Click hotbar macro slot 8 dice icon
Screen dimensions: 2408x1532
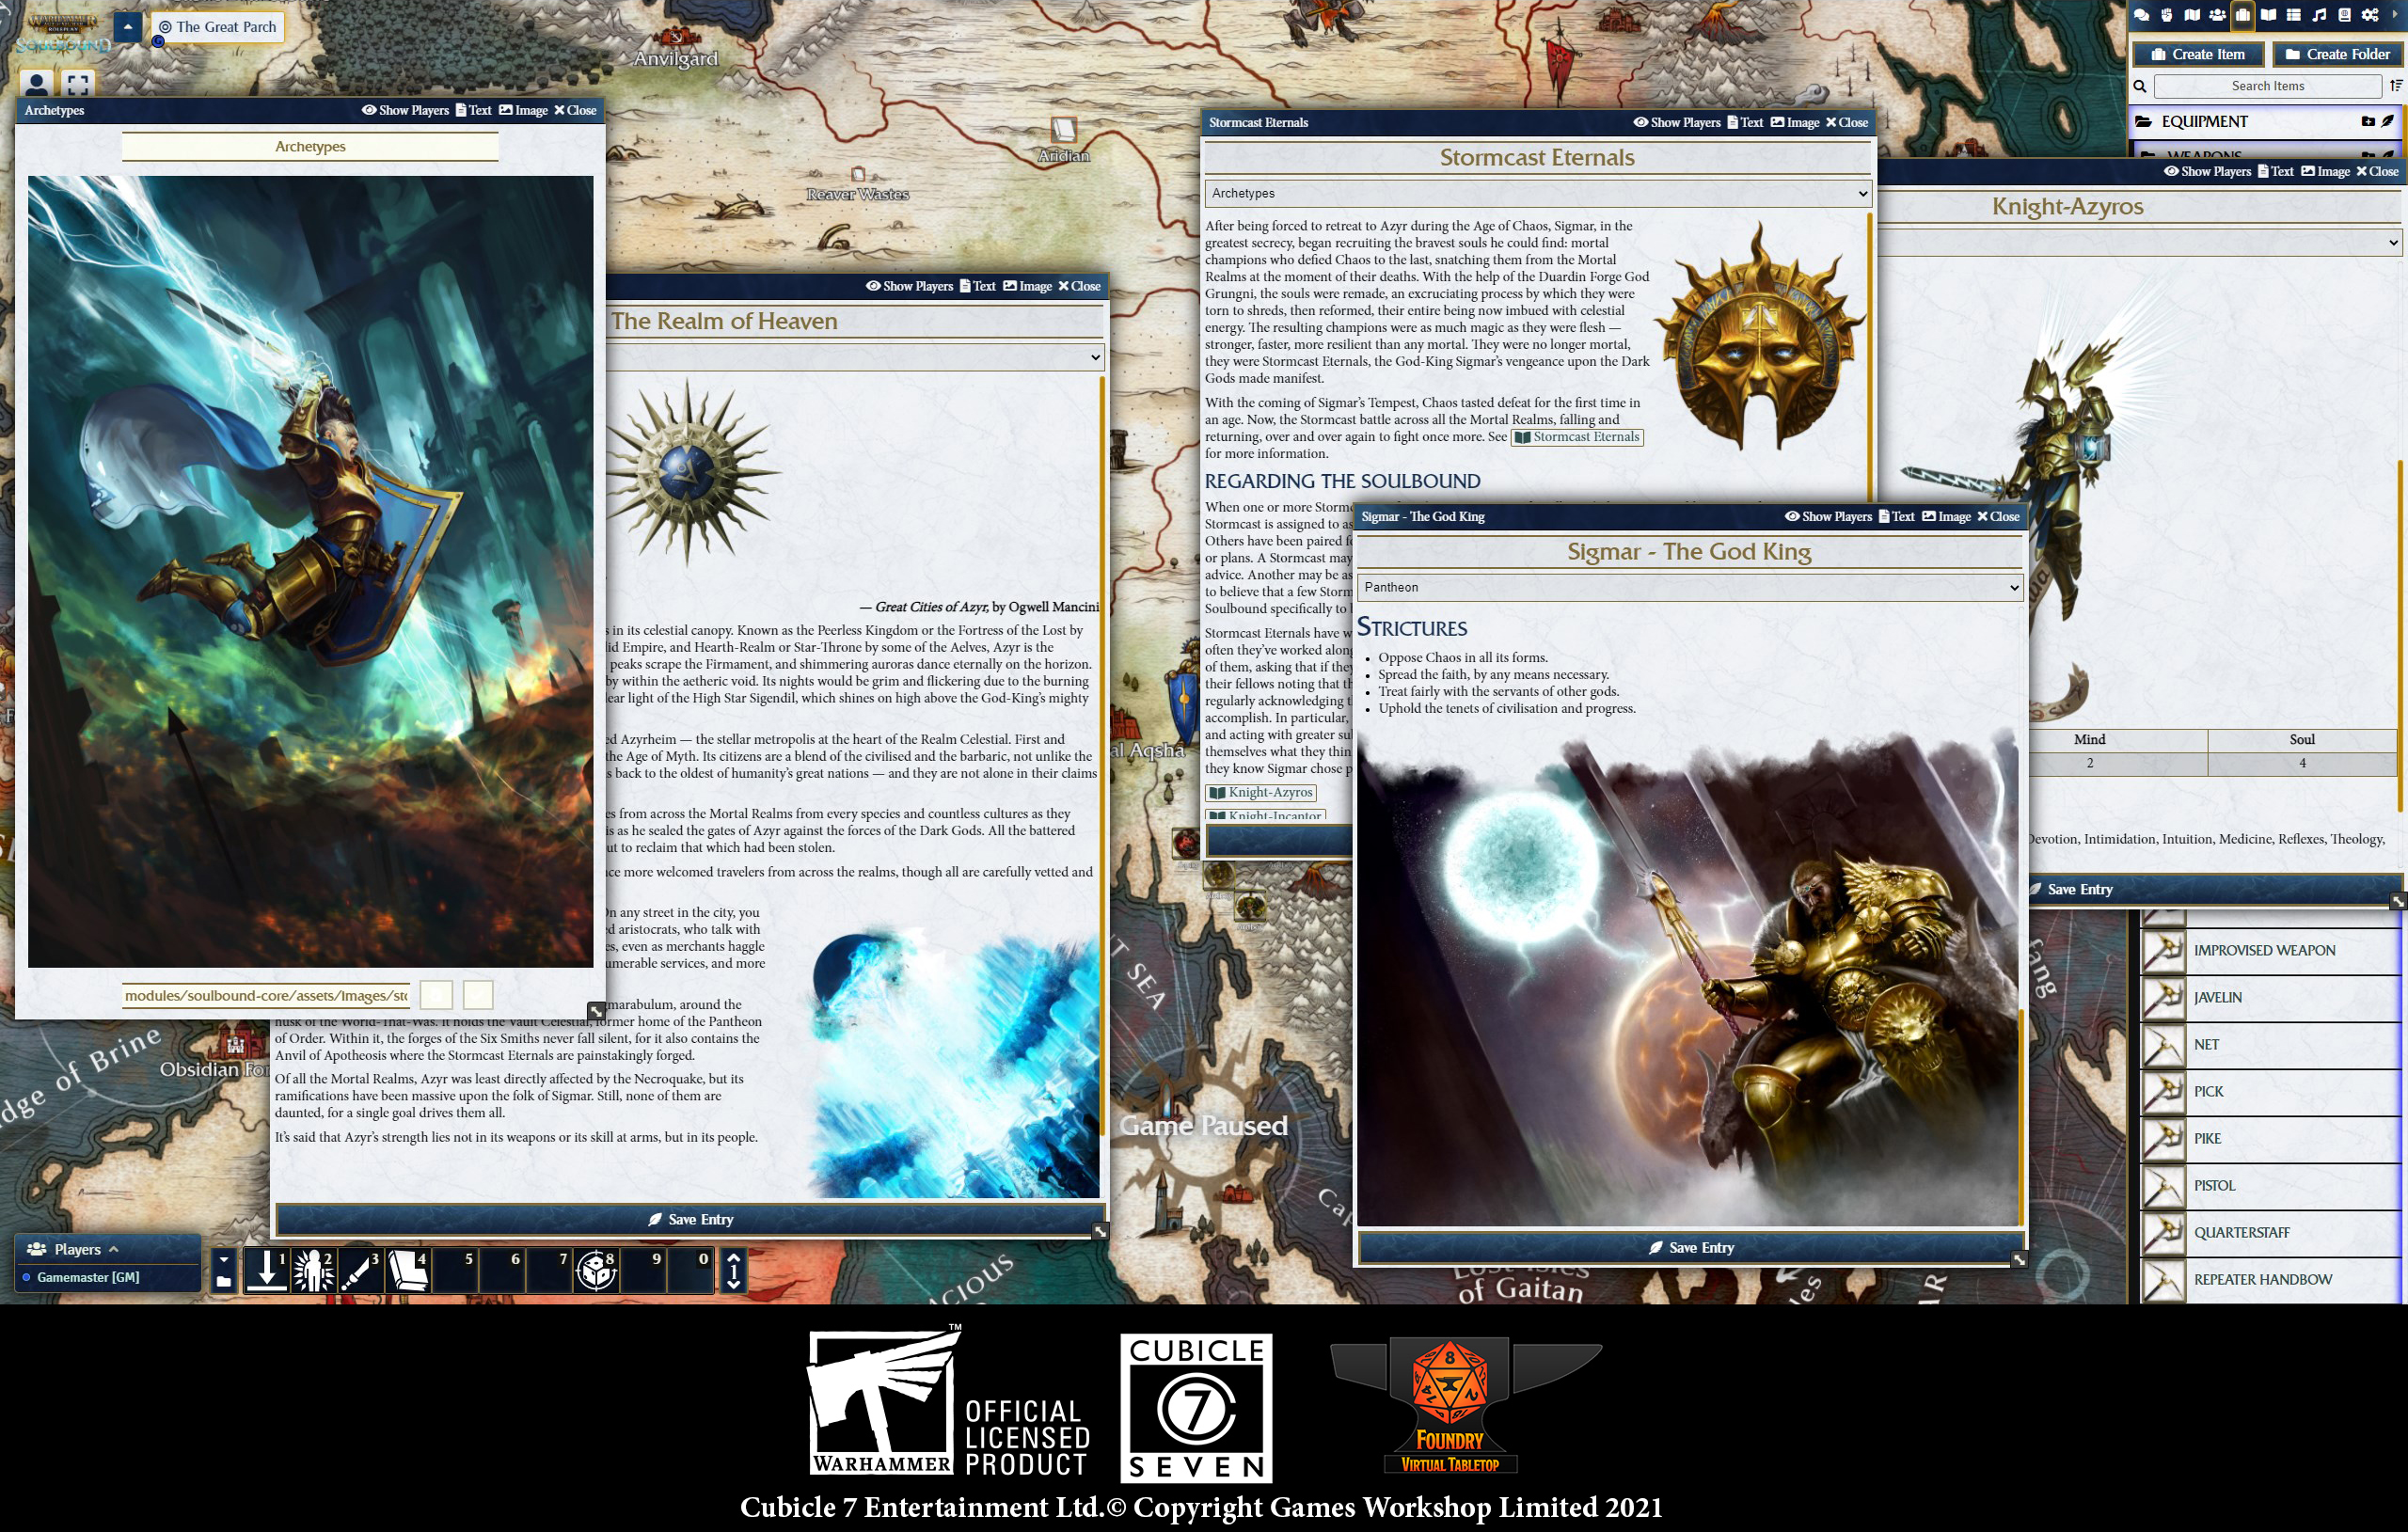(x=597, y=1271)
